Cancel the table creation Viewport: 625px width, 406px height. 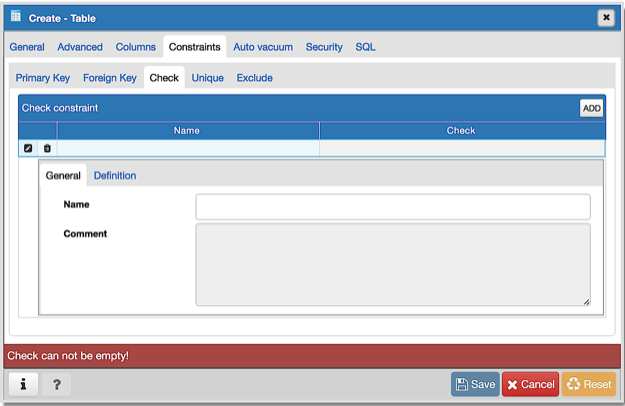pos(530,384)
